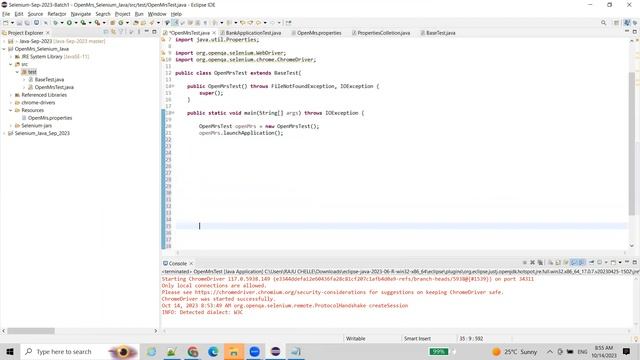640x360 pixels.
Task: Expand the Referenced Libraries node
Action: click(11, 95)
